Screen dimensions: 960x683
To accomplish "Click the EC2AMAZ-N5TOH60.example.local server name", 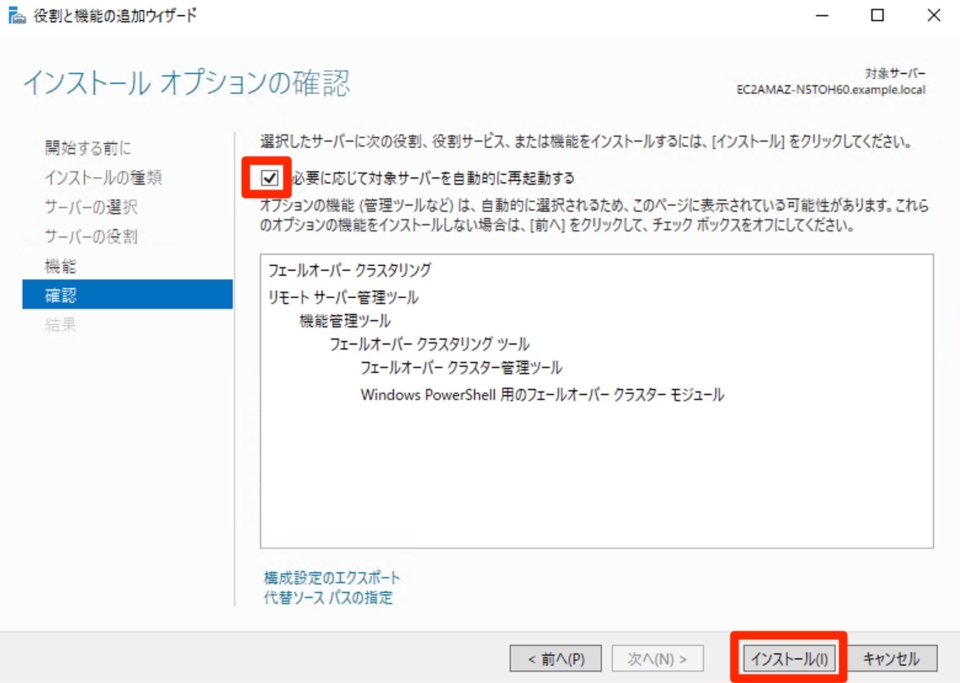I will [x=831, y=90].
